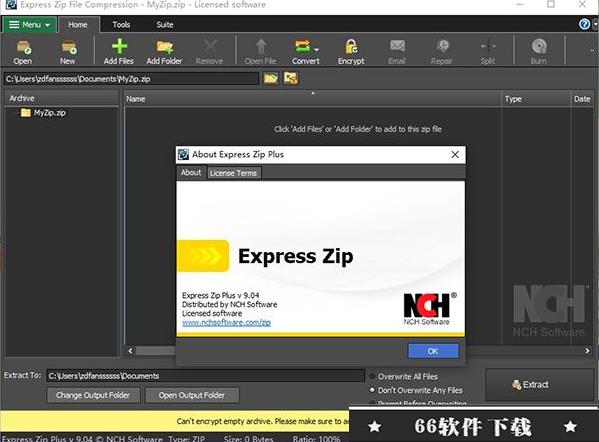Viewport: 599px width, 442px height.
Task: Click OK in About dialog
Action: click(433, 351)
